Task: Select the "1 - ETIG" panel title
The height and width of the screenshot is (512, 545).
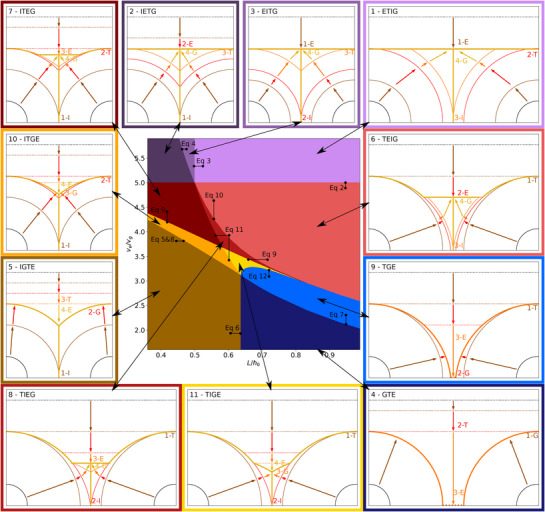Action: (x=384, y=11)
